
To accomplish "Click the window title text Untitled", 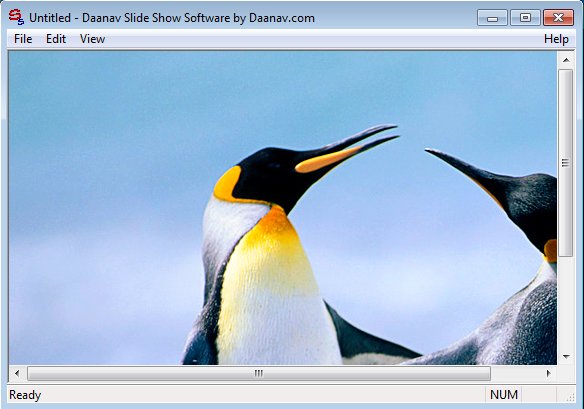I will [50, 18].
